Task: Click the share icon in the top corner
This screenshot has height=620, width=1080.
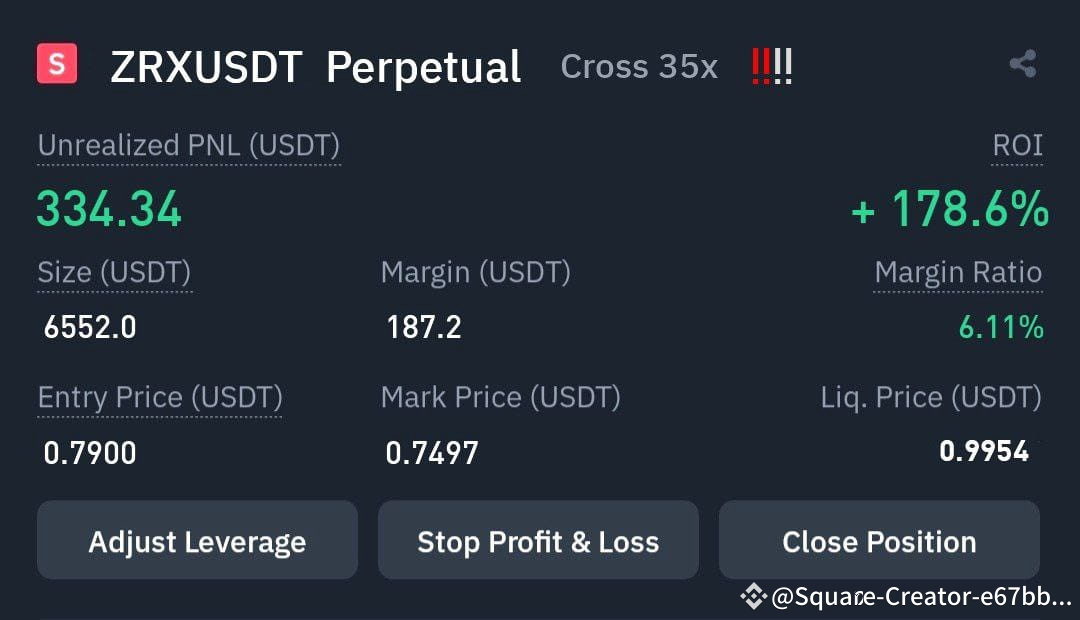Action: (x=1022, y=64)
